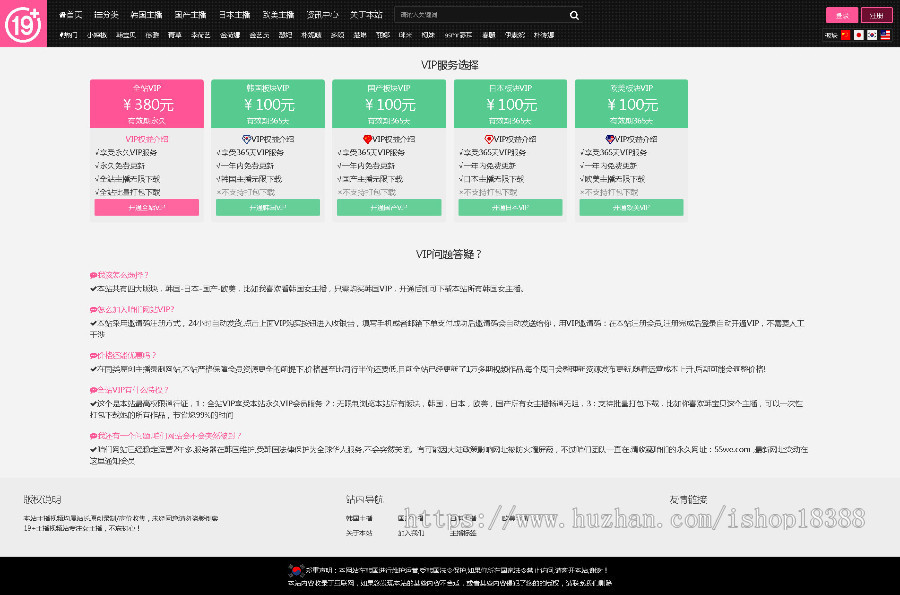Screen dimensions: 900x595
Task: Click the search magnifier icon
Action: pos(572,15)
